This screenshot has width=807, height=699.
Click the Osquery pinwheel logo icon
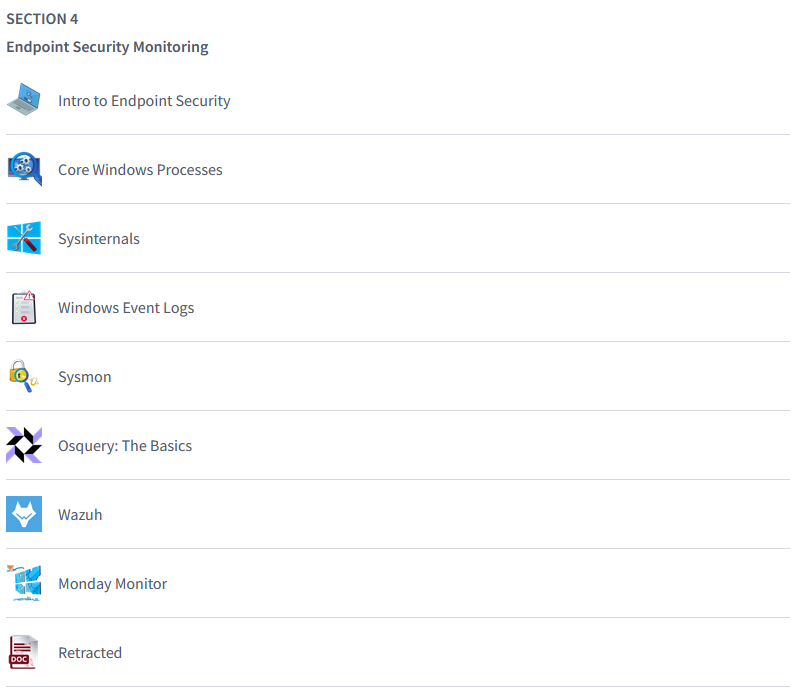tap(24, 445)
